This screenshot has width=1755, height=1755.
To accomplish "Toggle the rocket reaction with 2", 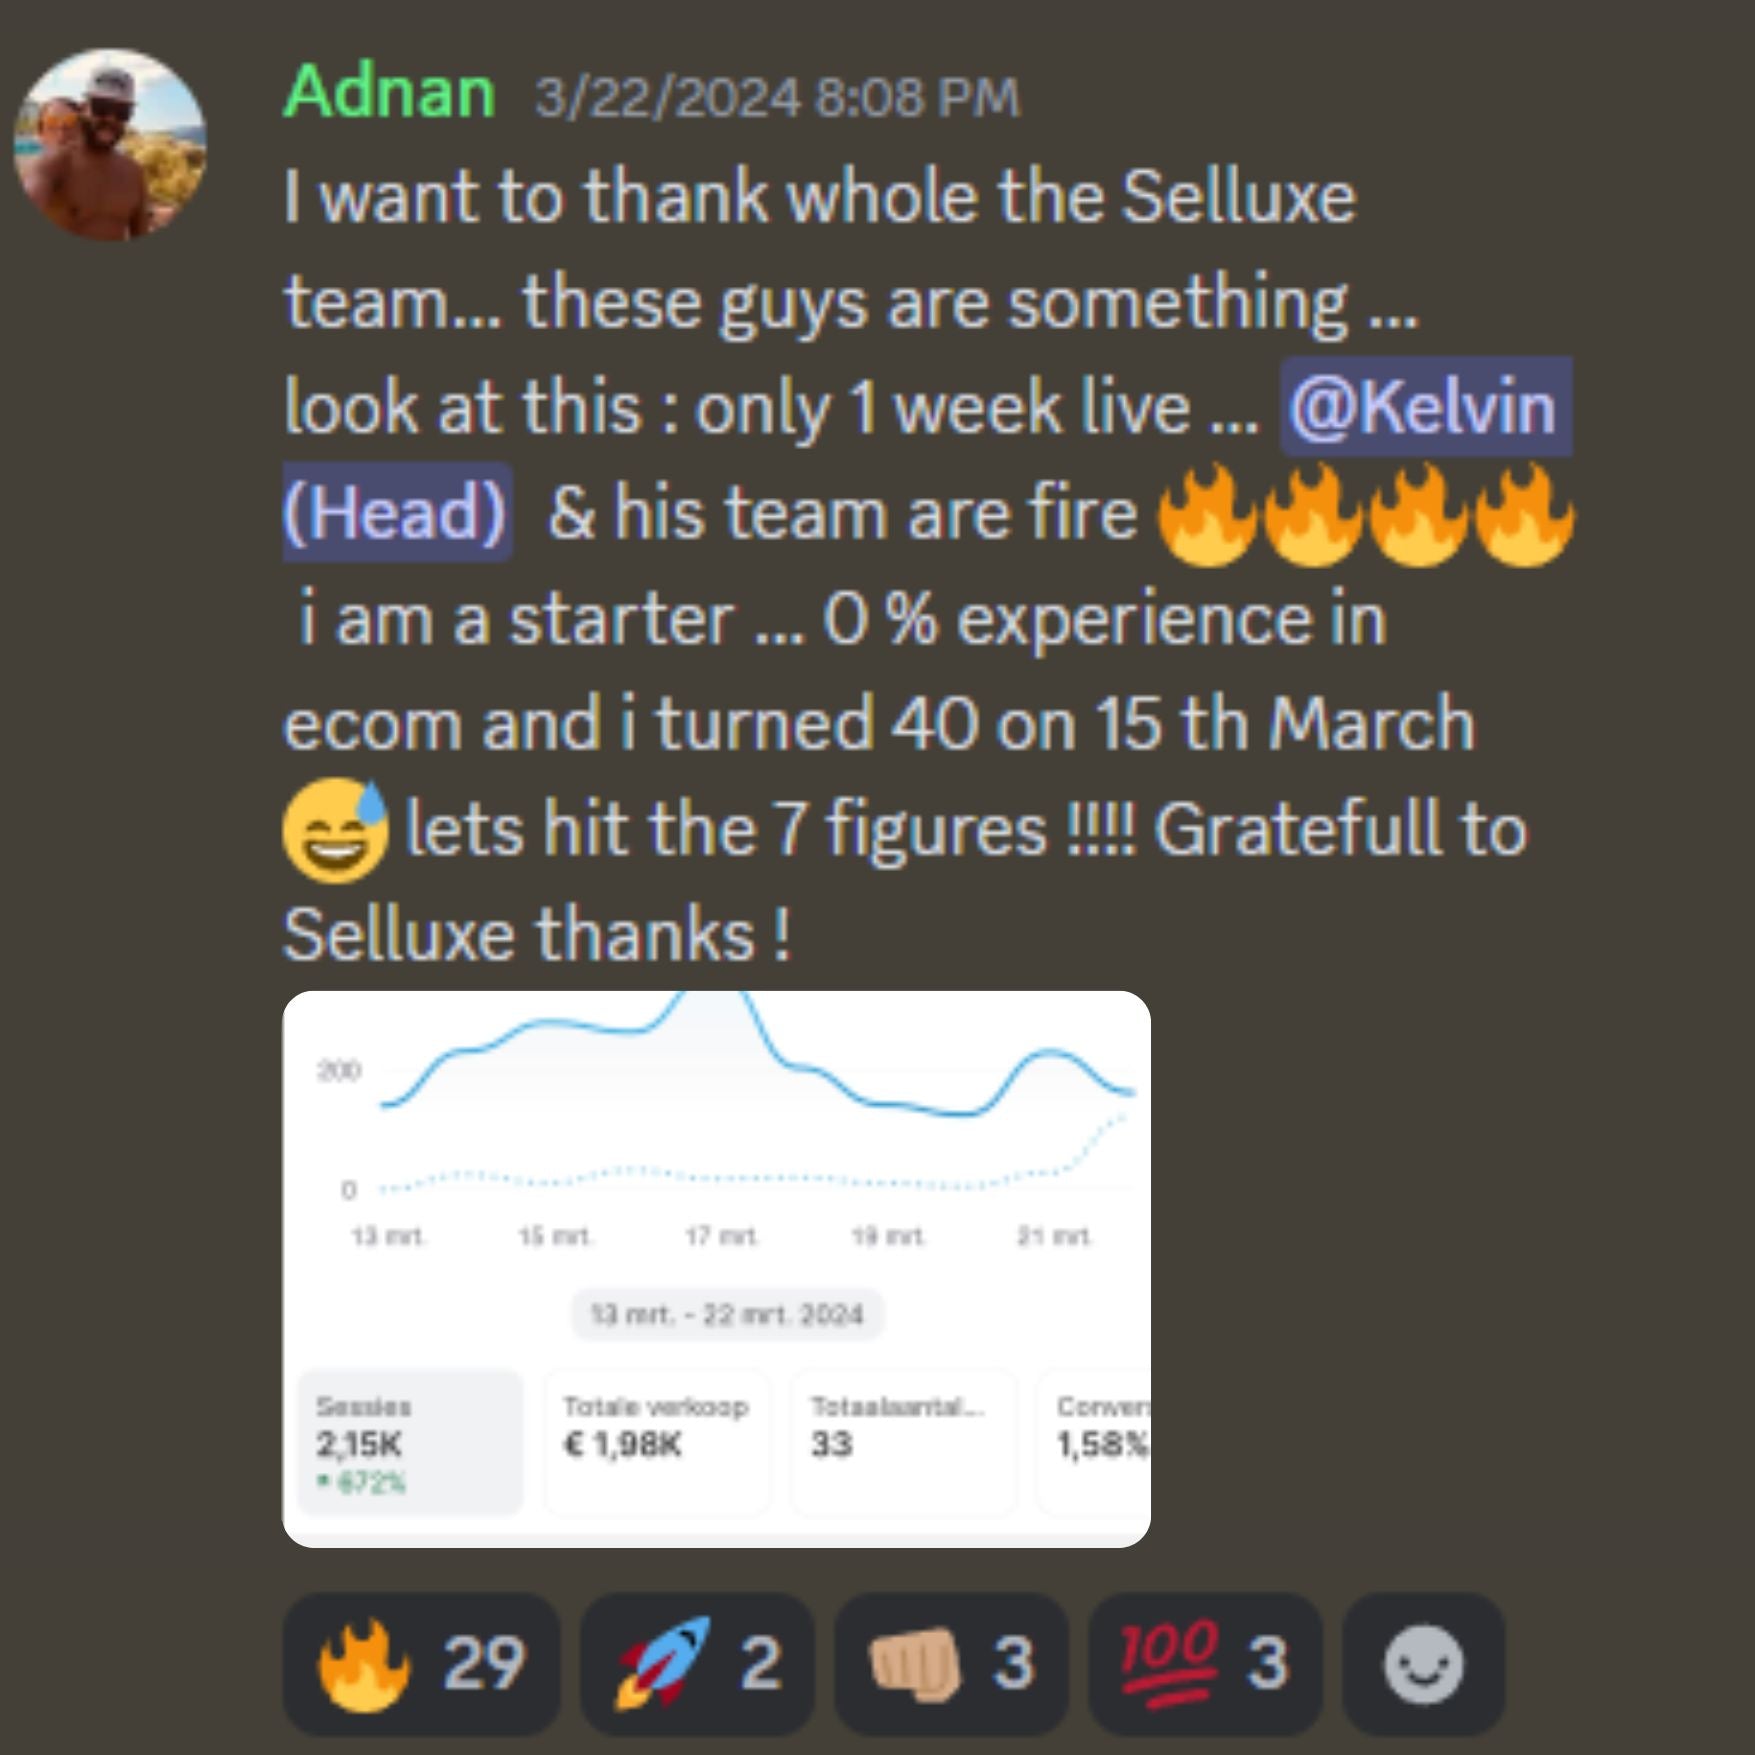I will click(x=697, y=1663).
